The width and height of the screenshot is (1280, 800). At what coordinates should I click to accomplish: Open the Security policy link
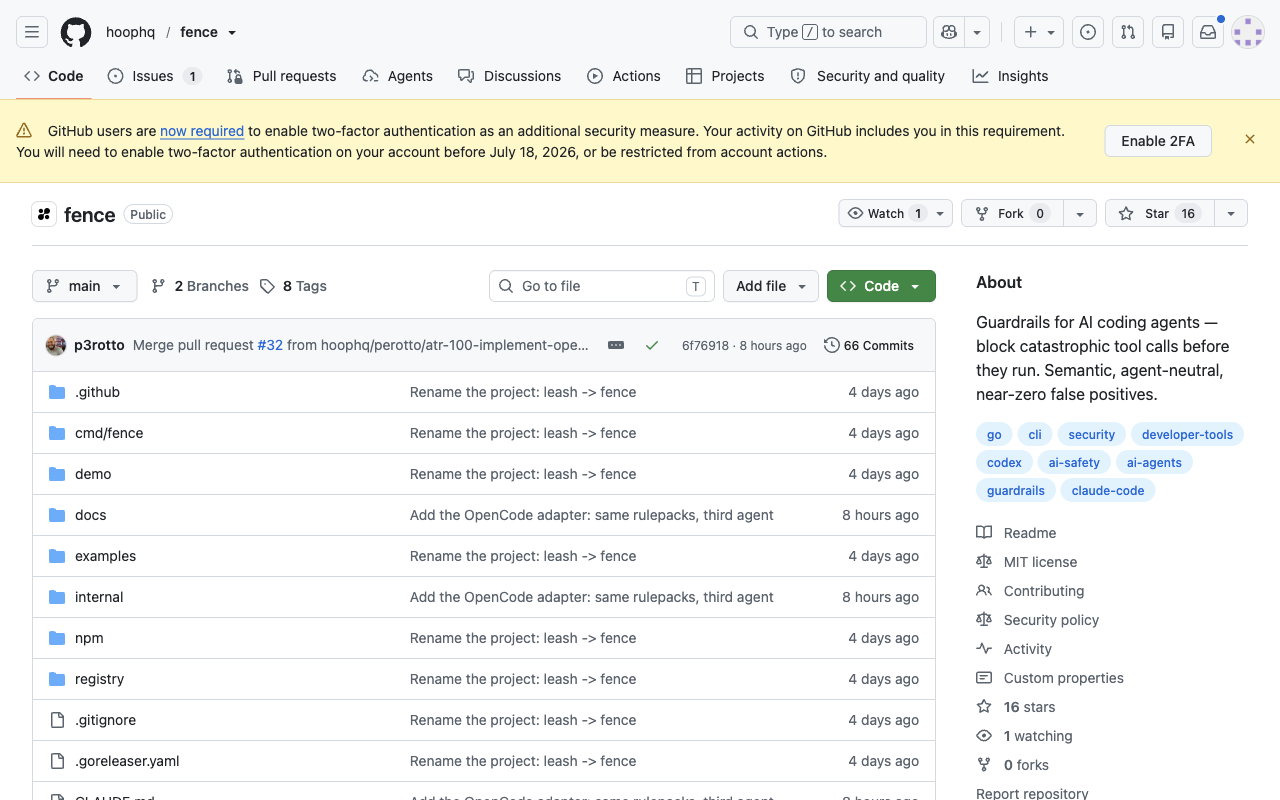pyautogui.click(x=1051, y=620)
